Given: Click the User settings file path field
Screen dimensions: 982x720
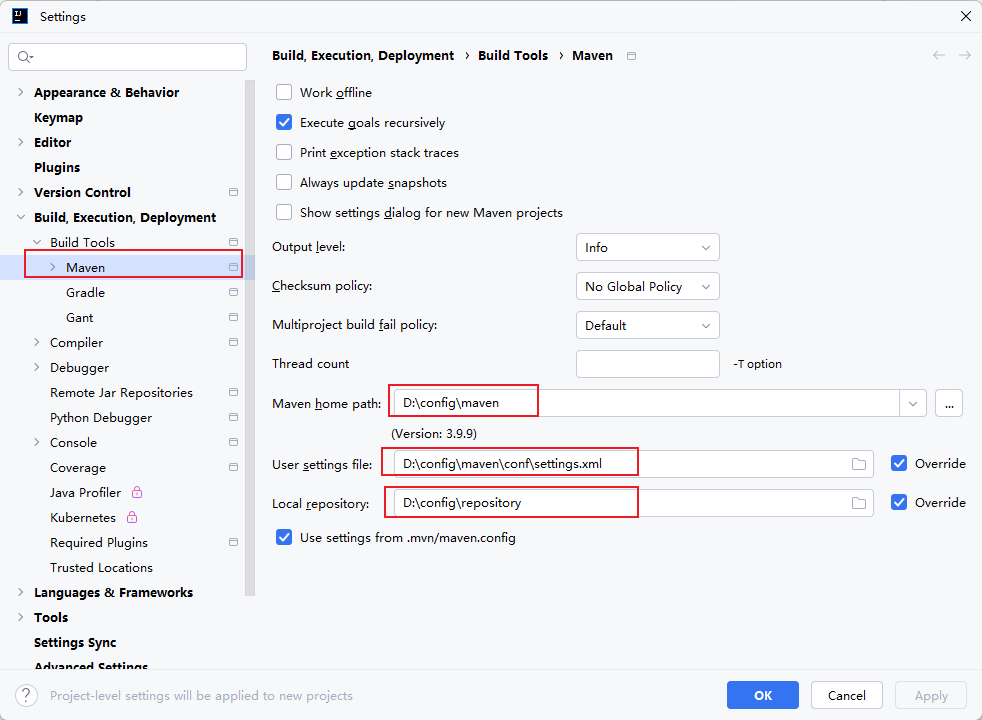Looking at the screenshot, I should pos(634,464).
